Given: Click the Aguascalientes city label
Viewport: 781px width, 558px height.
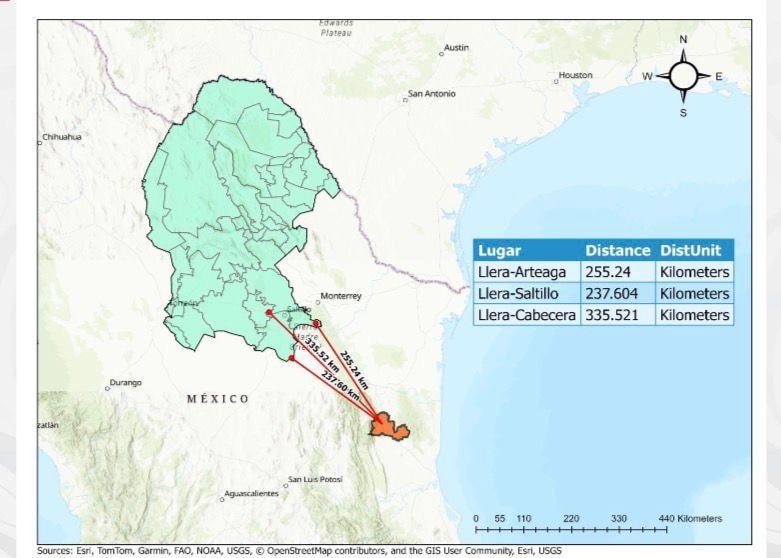Looking at the screenshot, I should 252,494.
